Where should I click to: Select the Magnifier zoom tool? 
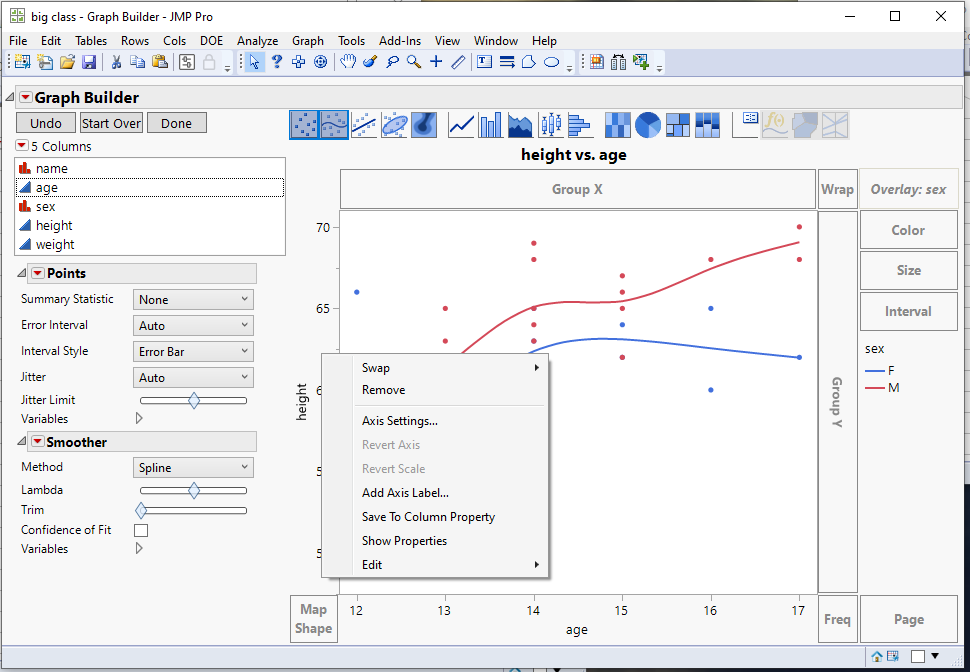click(x=413, y=61)
